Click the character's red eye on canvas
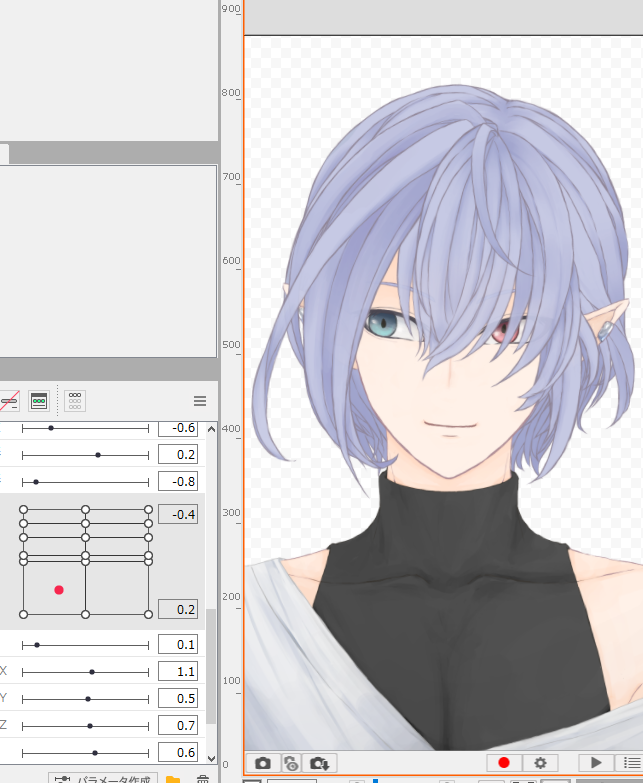This screenshot has height=783, width=643. point(505,332)
